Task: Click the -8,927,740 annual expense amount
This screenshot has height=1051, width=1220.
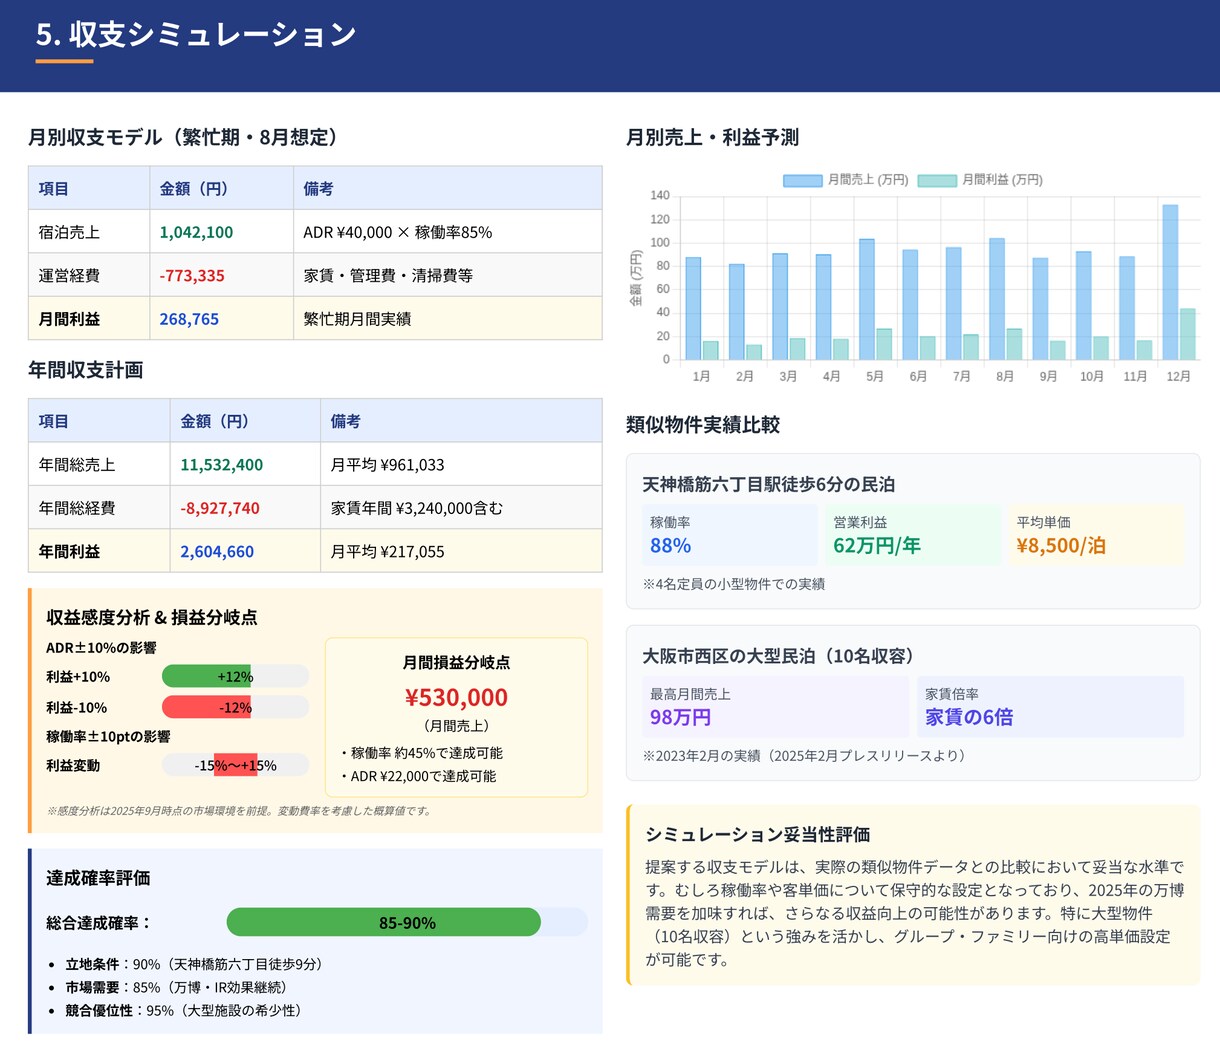Action: click(x=220, y=508)
